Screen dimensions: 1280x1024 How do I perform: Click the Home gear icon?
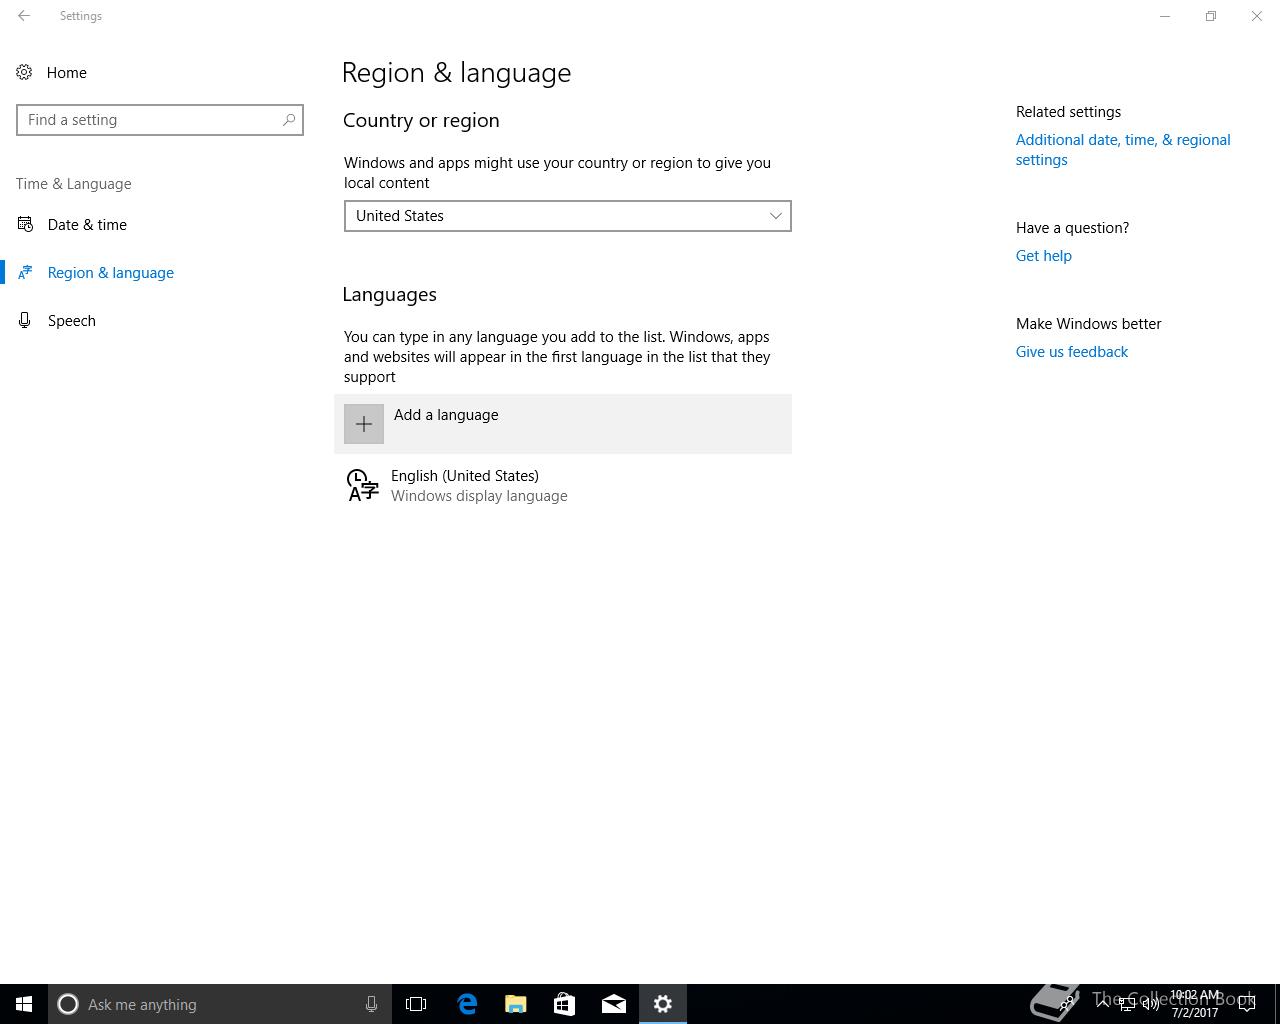(x=25, y=73)
